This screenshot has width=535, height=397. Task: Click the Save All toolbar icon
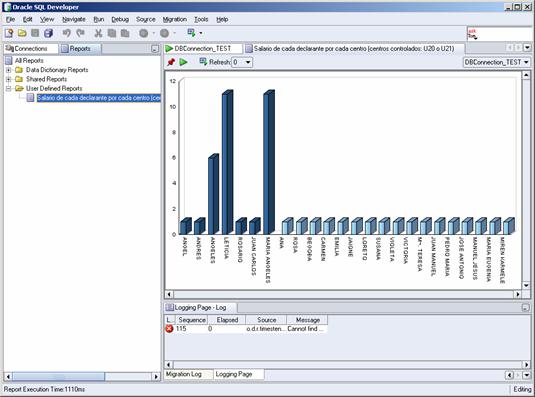[48, 33]
